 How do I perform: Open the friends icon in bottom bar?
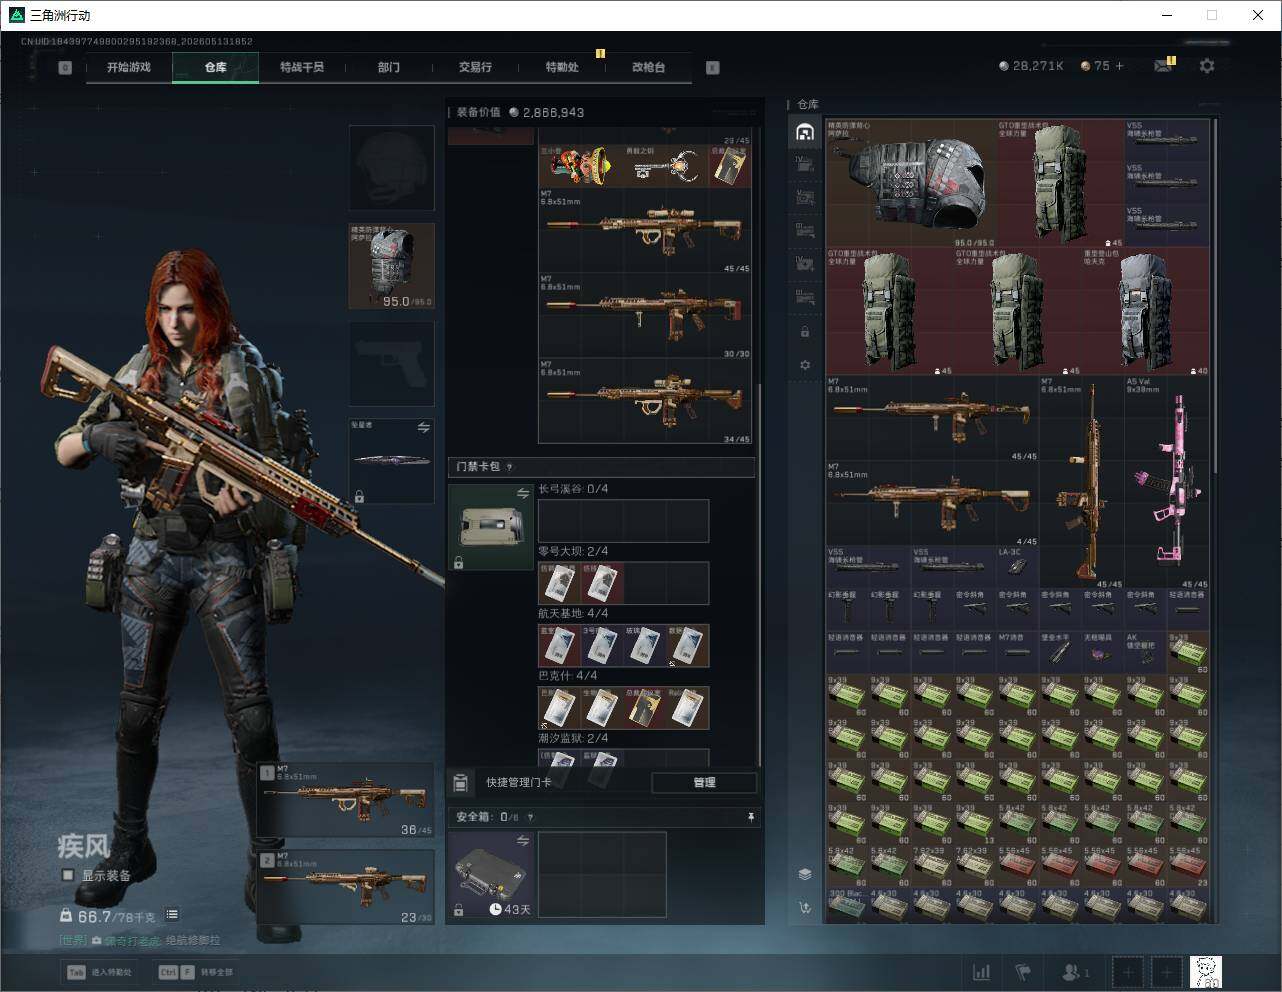(x=1075, y=972)
